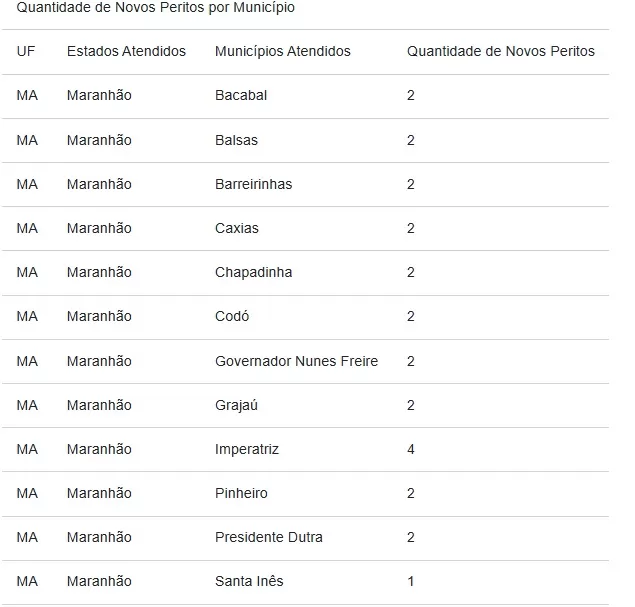Viewport: 635px width, 607px height.
Task: Click the quantity 1 in Santa Inês row
Action: [x=411, y=581]
